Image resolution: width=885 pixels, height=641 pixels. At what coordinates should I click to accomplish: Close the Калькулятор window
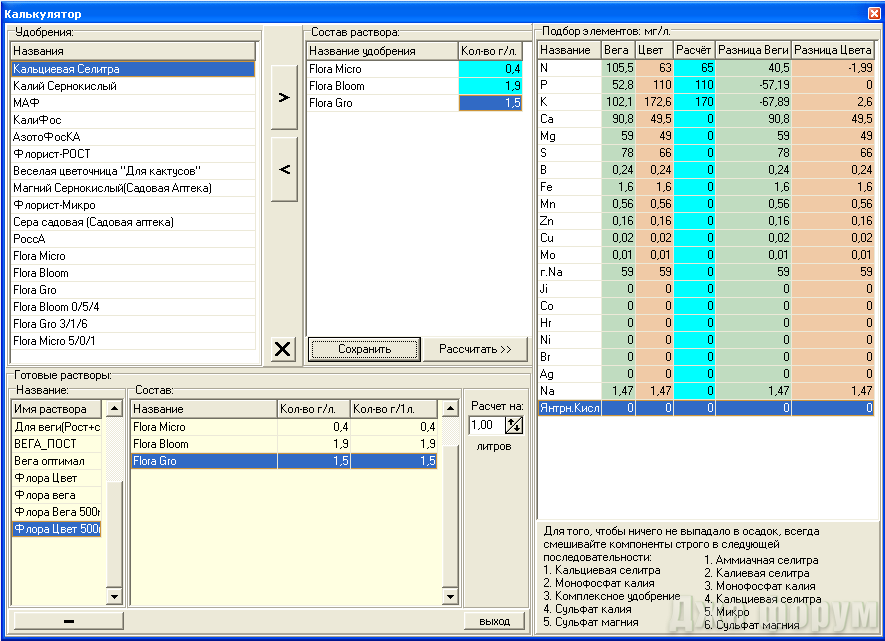pyautogui.click(x=873, y=13)
